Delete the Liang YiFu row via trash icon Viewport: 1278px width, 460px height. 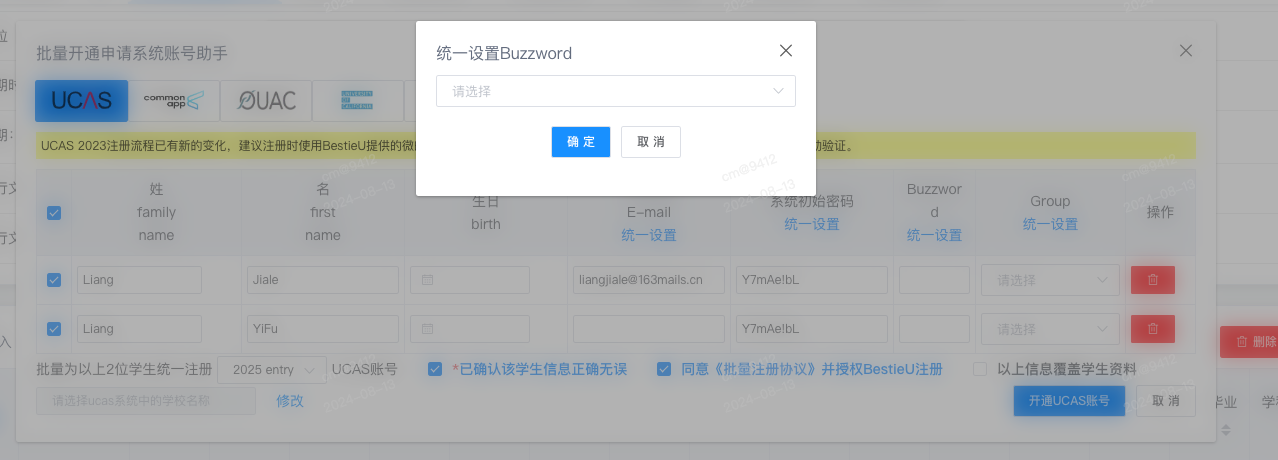click(x=1153, y=328)
